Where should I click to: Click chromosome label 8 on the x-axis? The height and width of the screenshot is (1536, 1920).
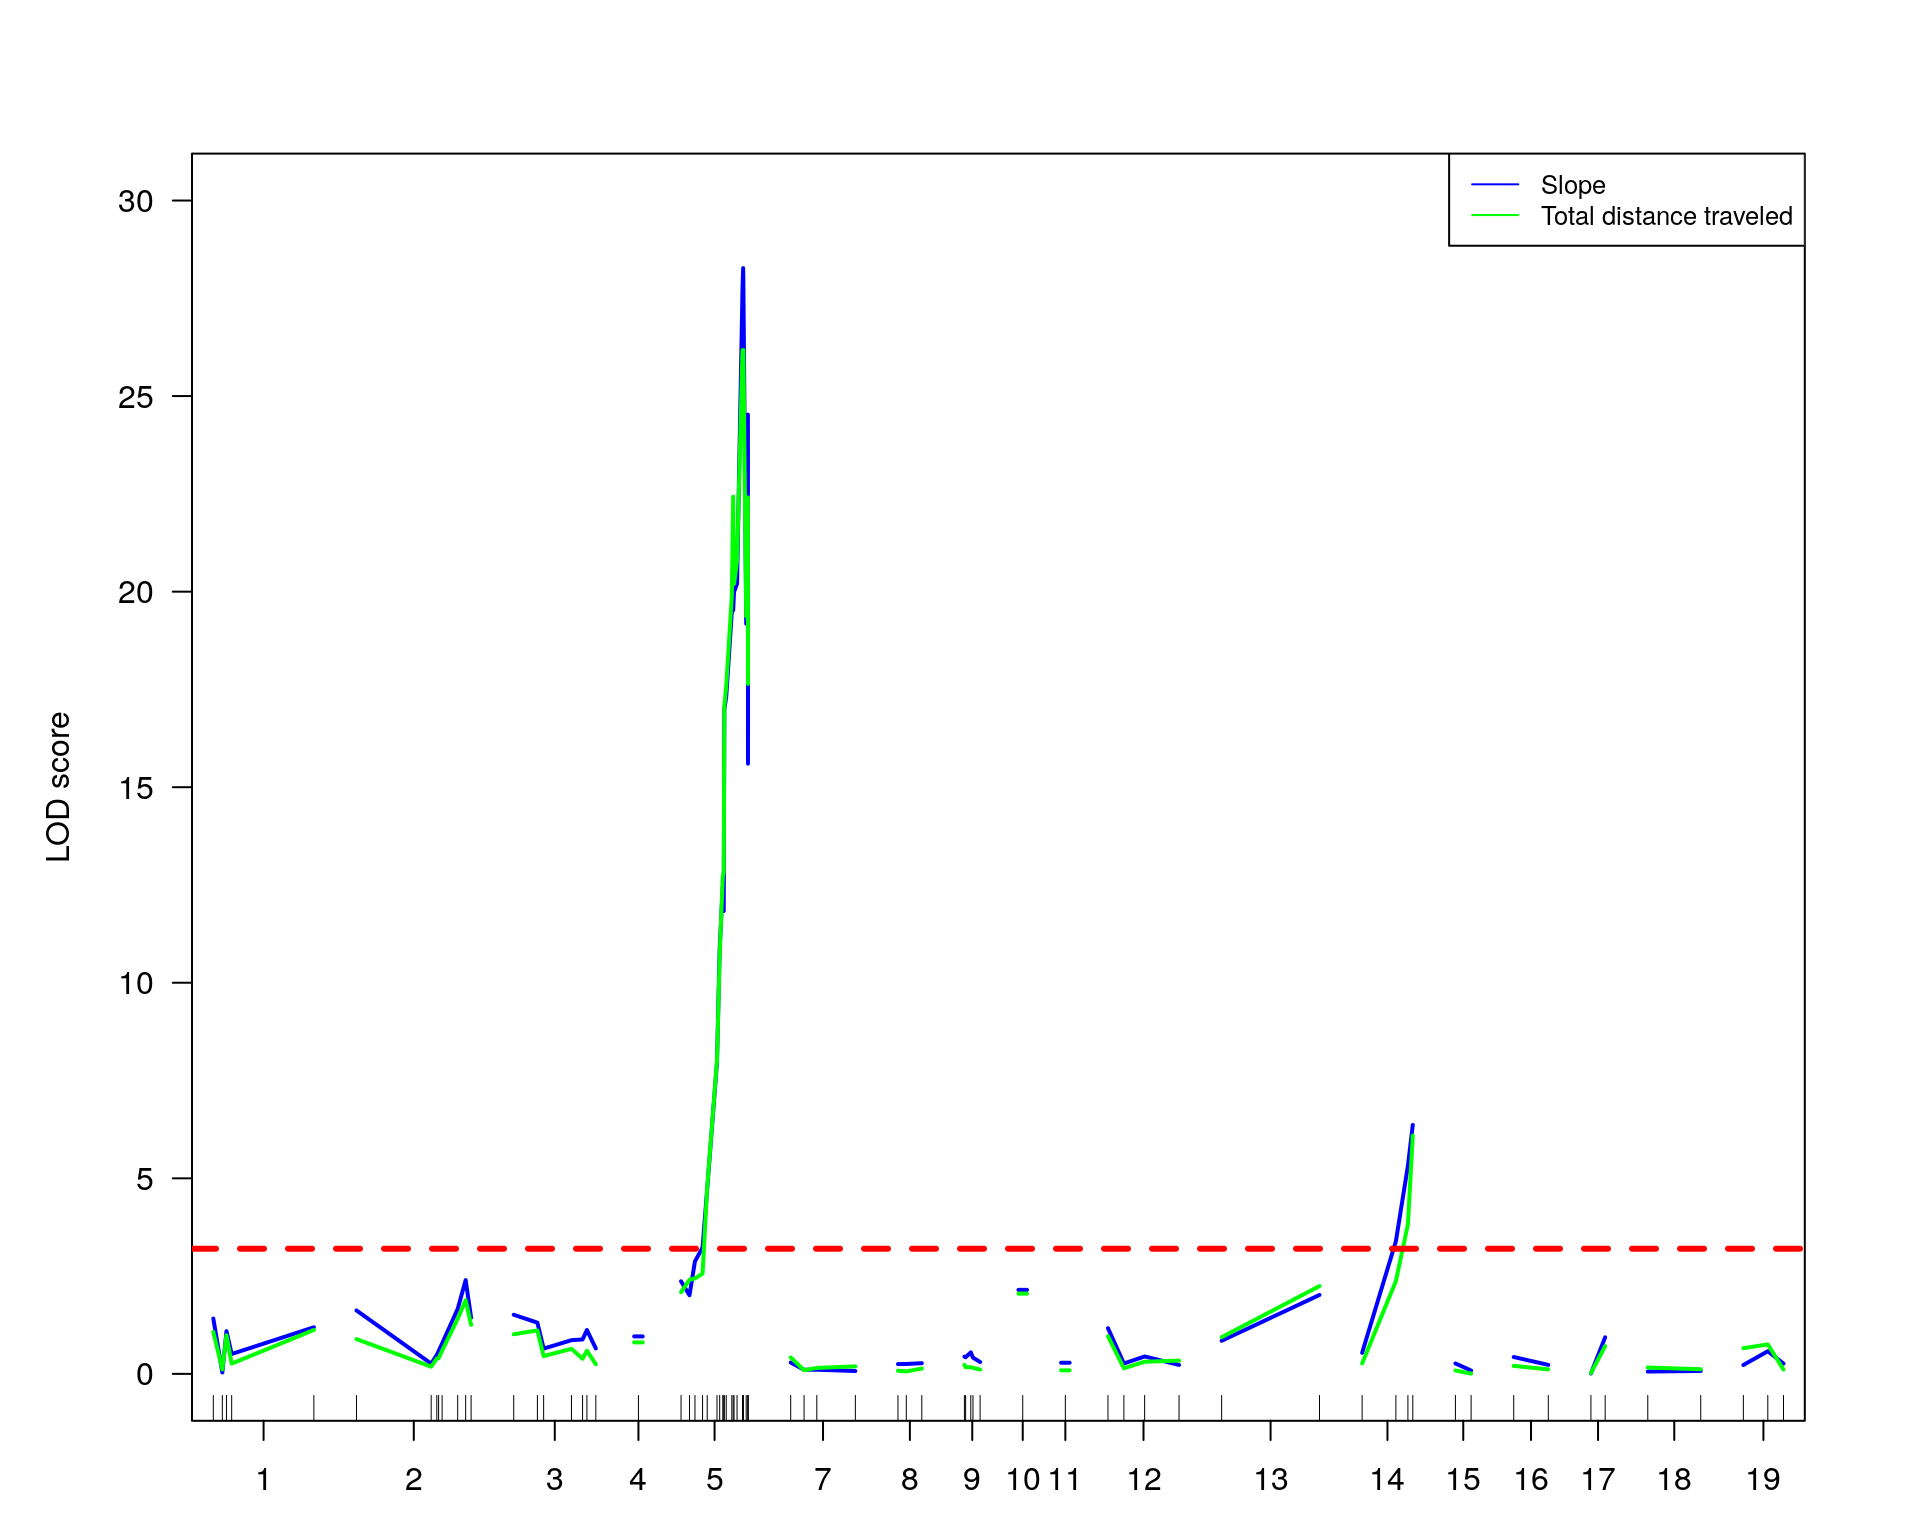tap(909, 1479)
